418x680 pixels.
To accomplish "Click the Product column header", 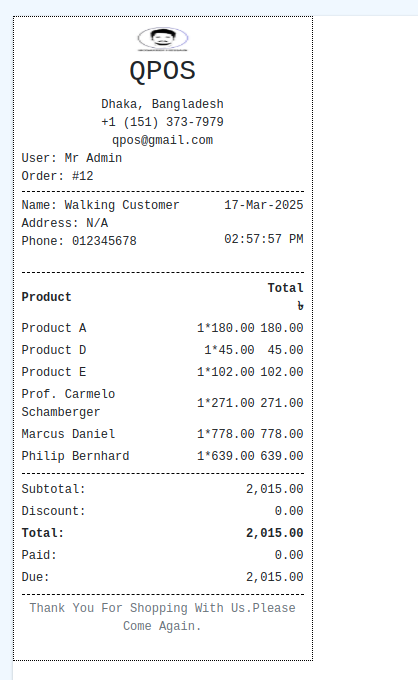I will tap(46, 297).
